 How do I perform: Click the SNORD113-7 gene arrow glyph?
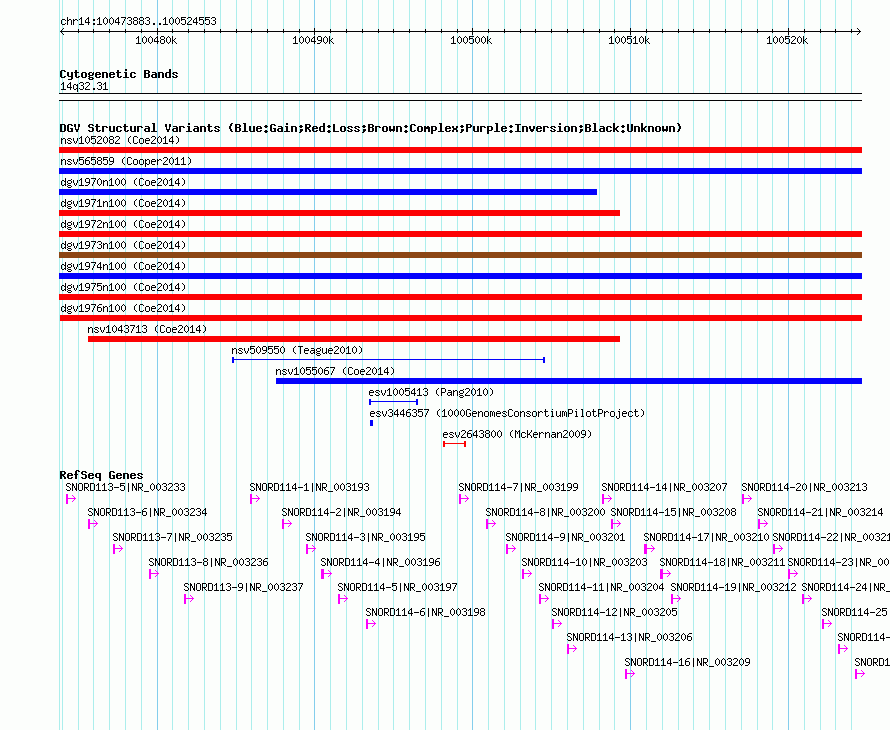tap(118, 549)
